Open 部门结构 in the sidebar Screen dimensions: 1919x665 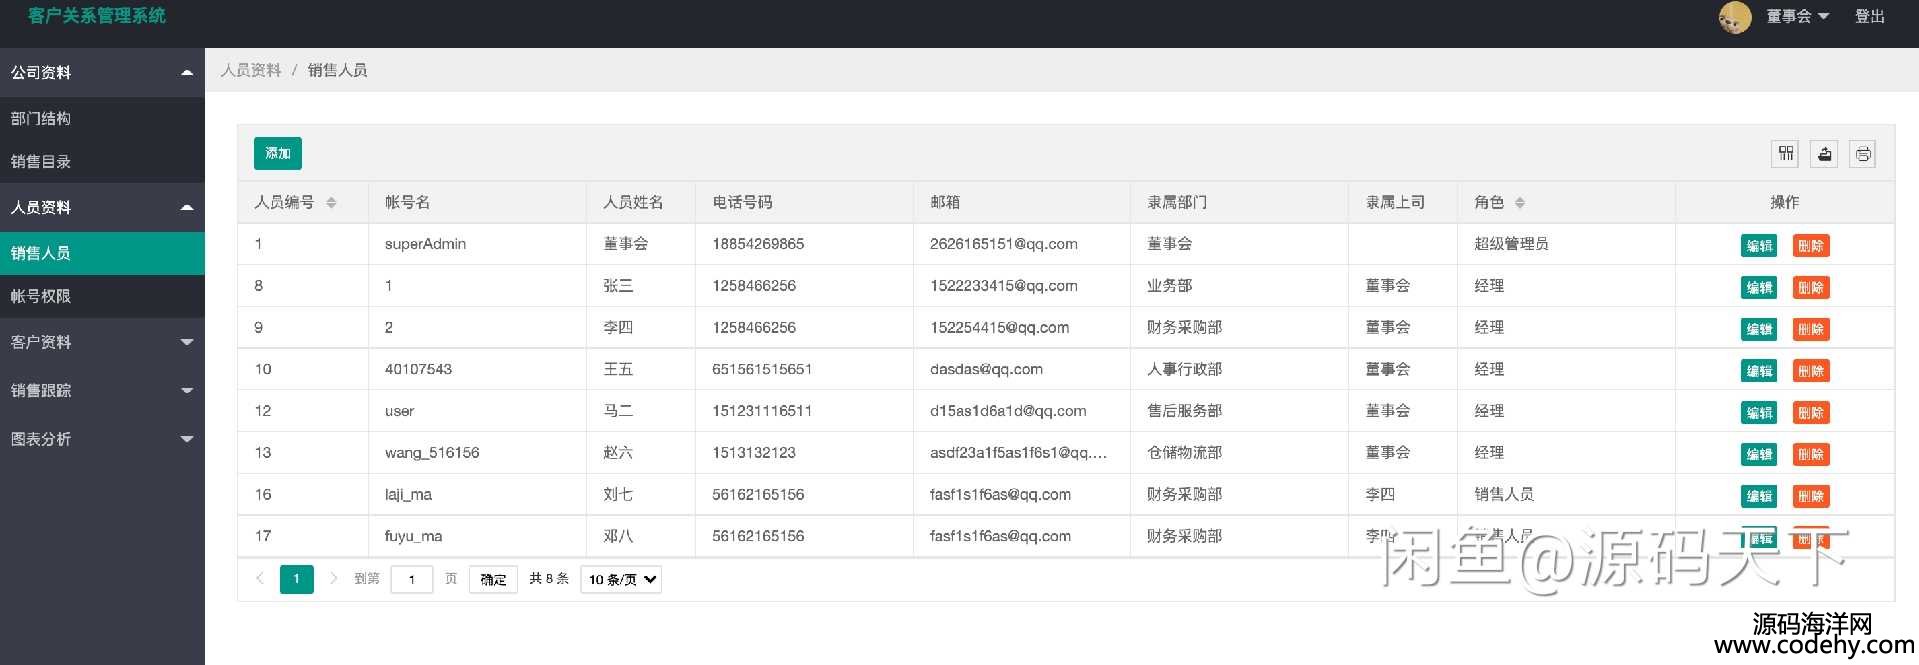tap(102, 118)
